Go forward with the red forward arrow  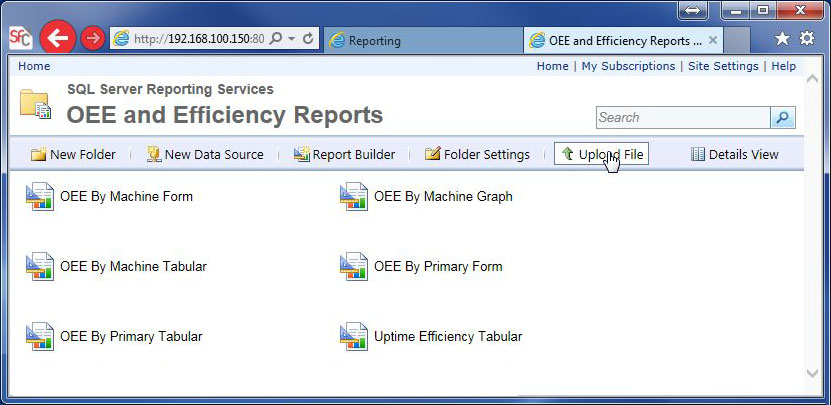93,38
